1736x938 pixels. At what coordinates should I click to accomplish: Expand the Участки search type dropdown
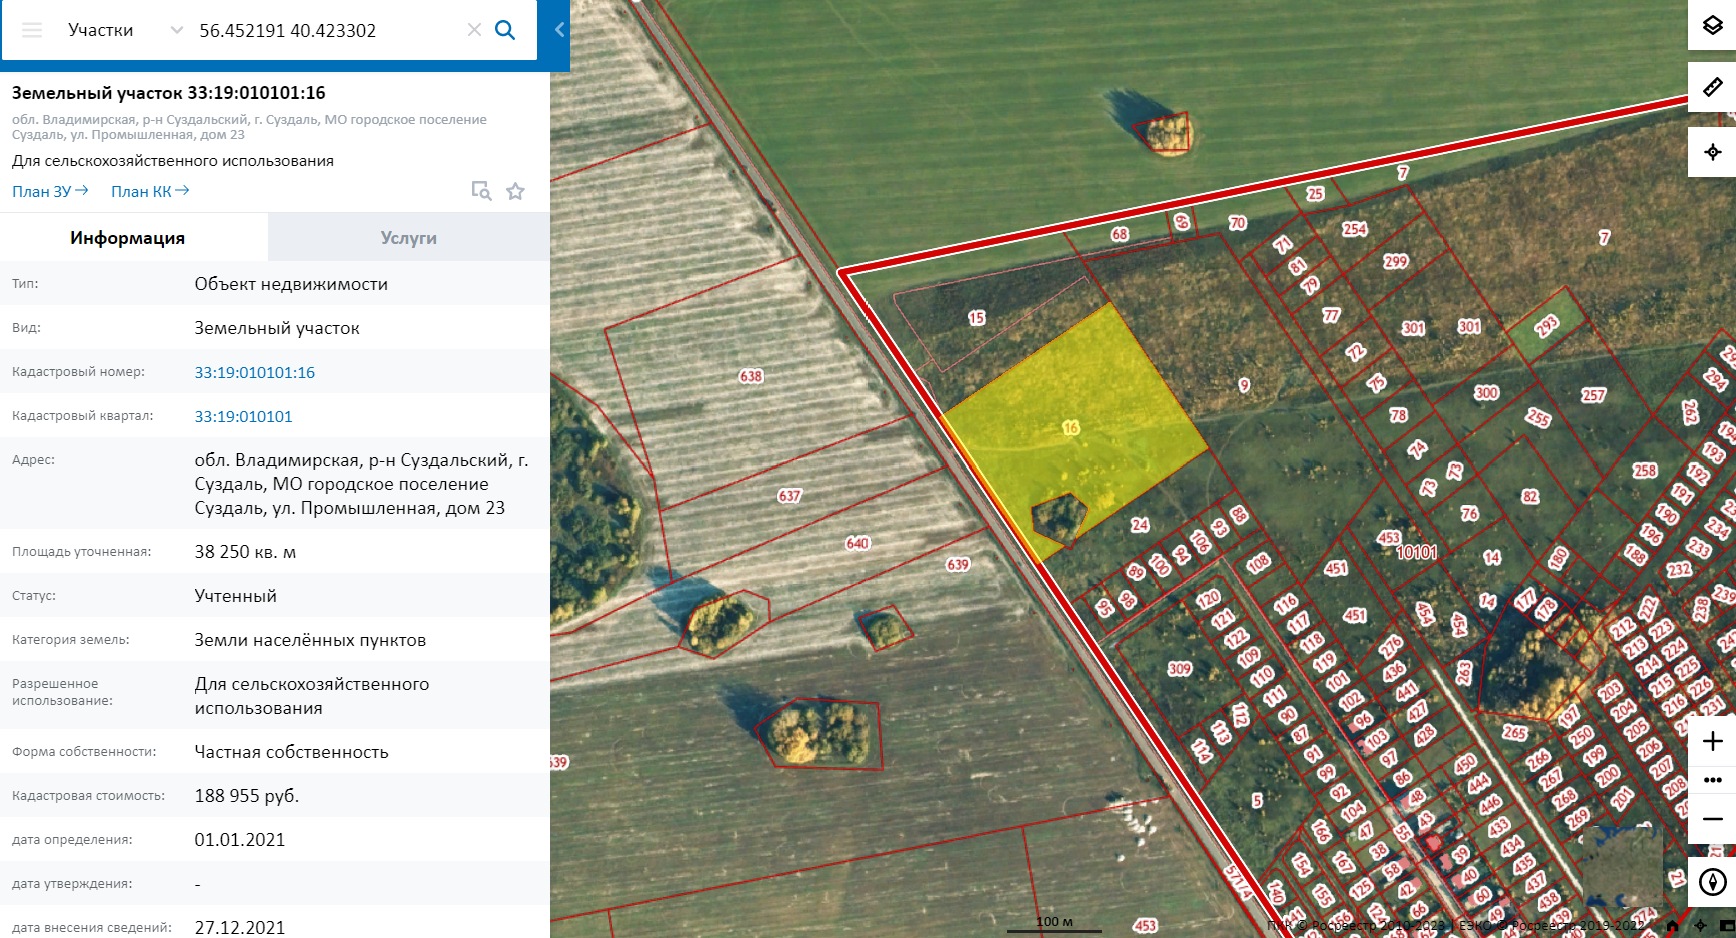pyautogui.click(x=177, y=30)
